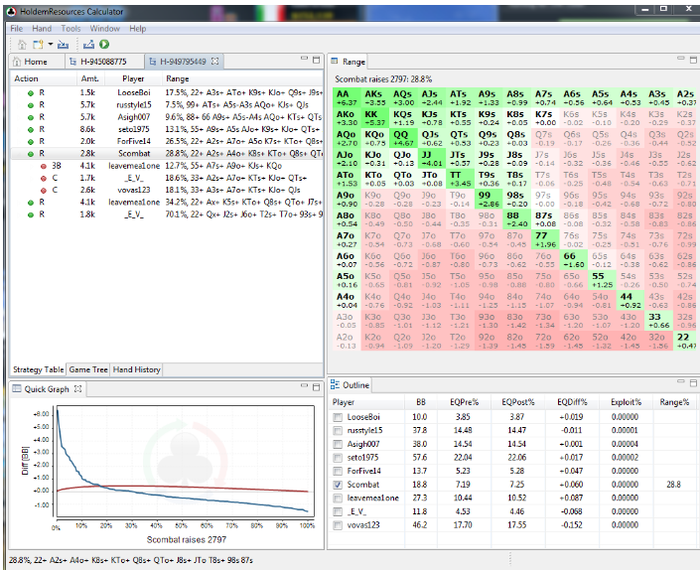Switch to the Hand History tab
The height and width of the screenshot is (570, 700).
tap(136, 370)
